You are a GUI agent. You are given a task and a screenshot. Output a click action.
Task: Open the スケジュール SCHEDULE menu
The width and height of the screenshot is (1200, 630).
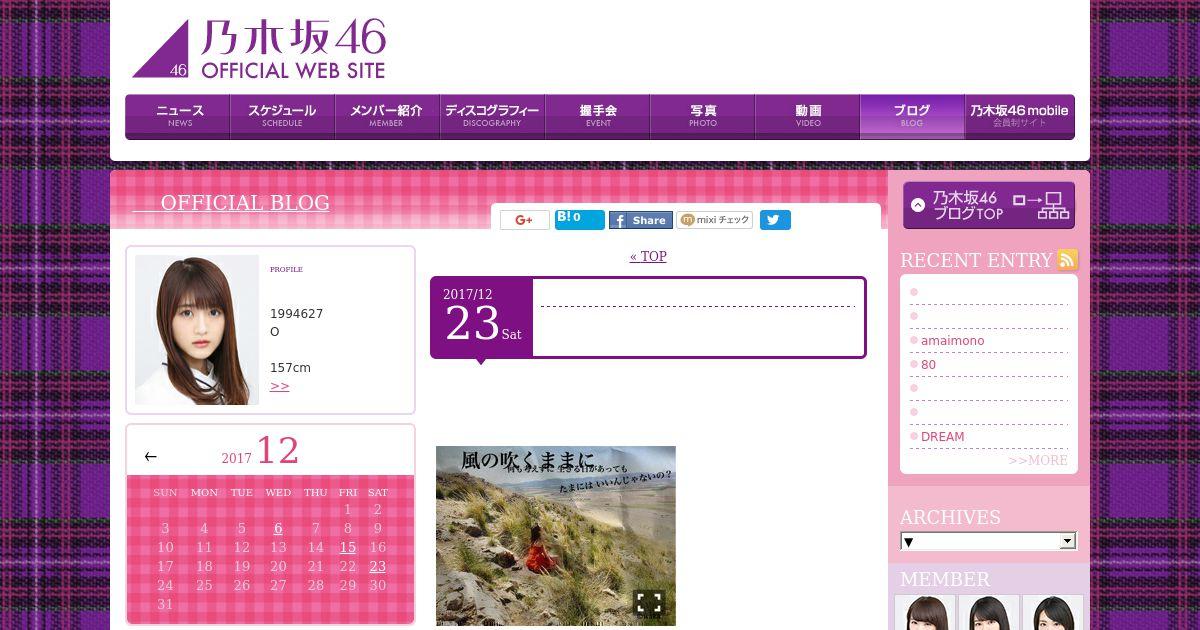pos(282,116)
